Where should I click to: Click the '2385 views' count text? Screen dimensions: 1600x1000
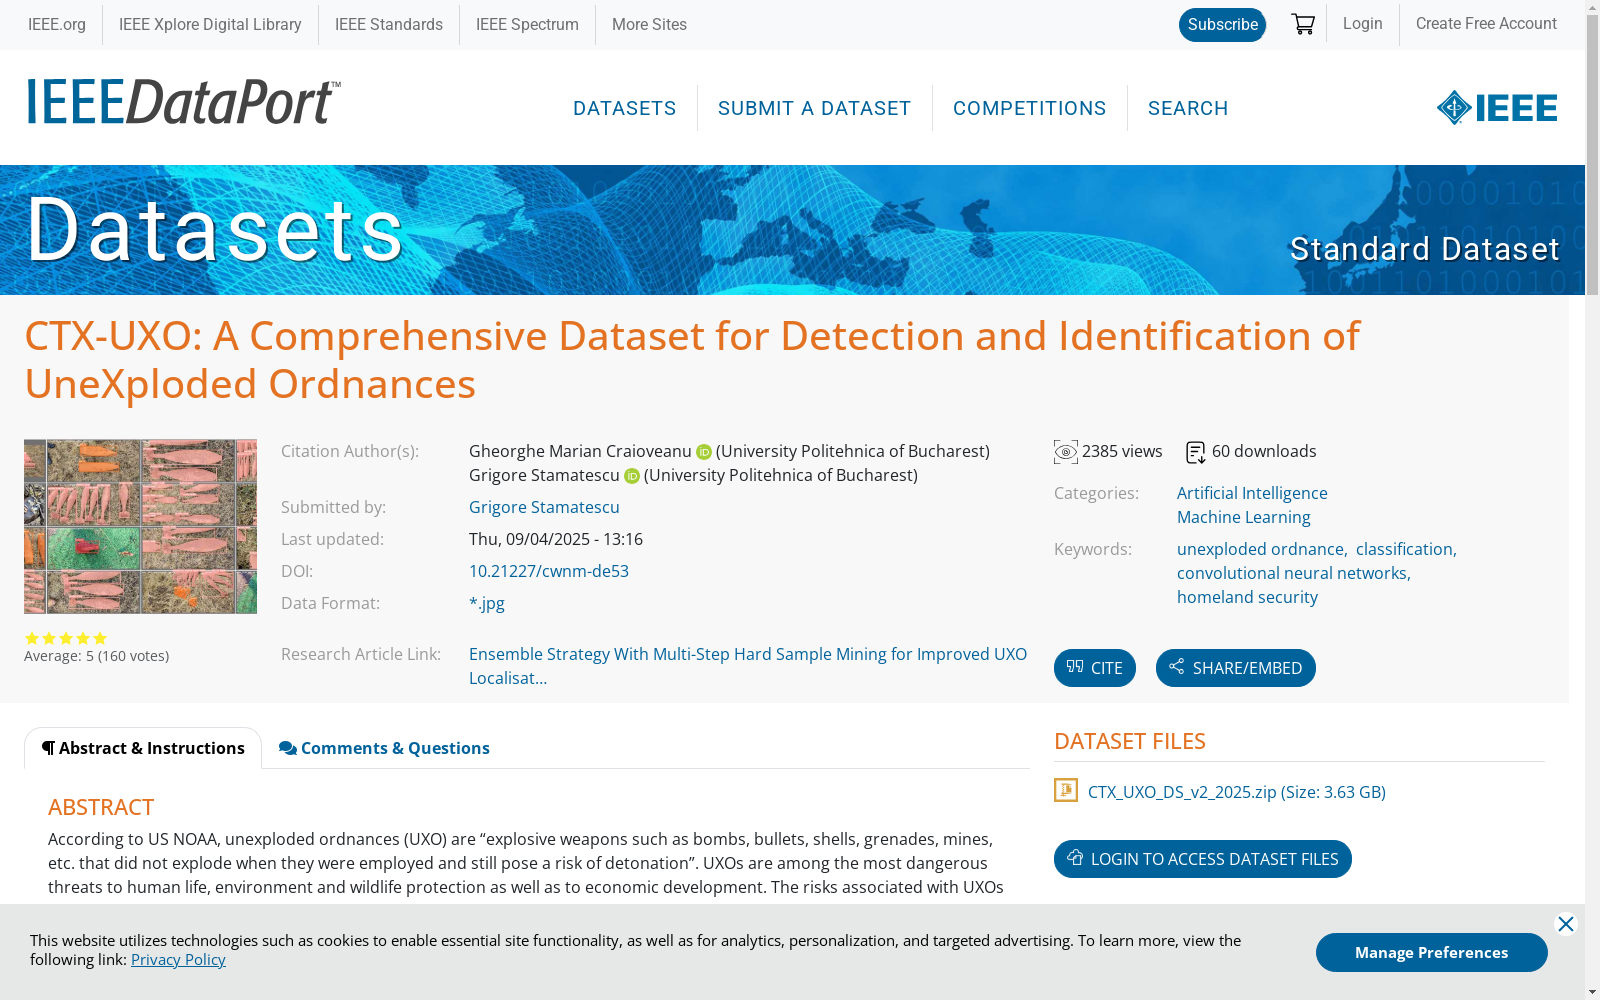click(1122, 451)
